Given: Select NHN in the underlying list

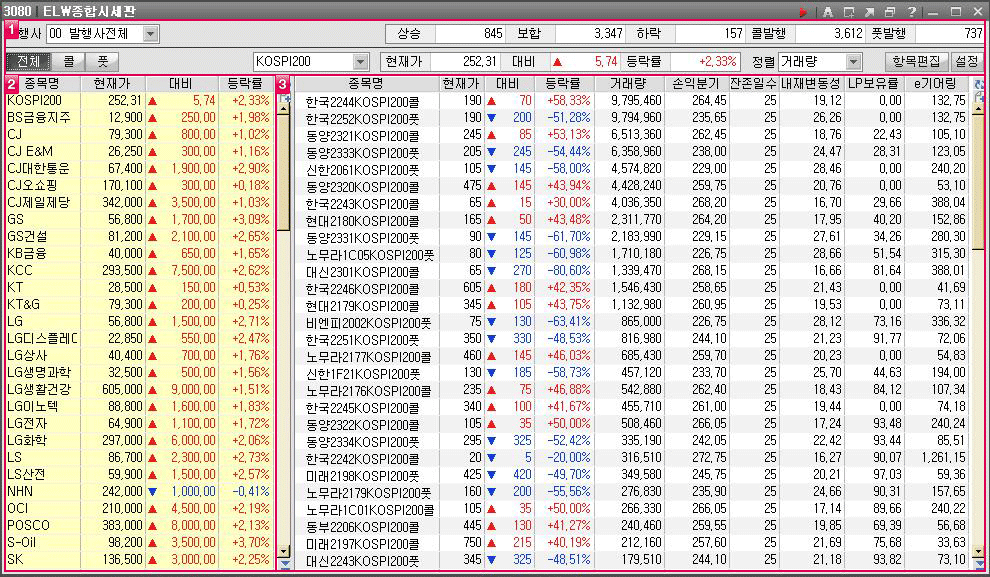Looking at the screenshot, I should (x=139, y=491).
